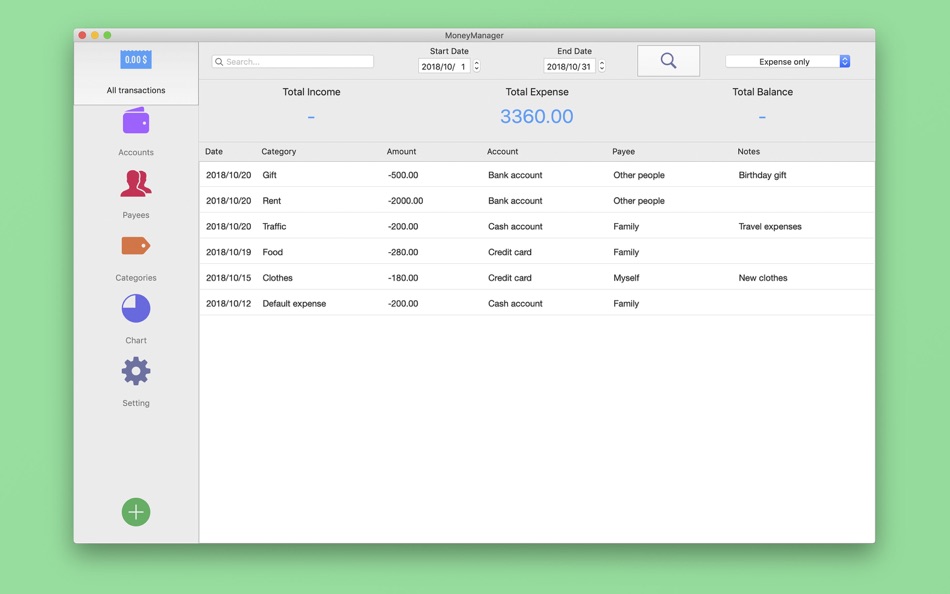Sort by the Payee column header

(623, 152)
